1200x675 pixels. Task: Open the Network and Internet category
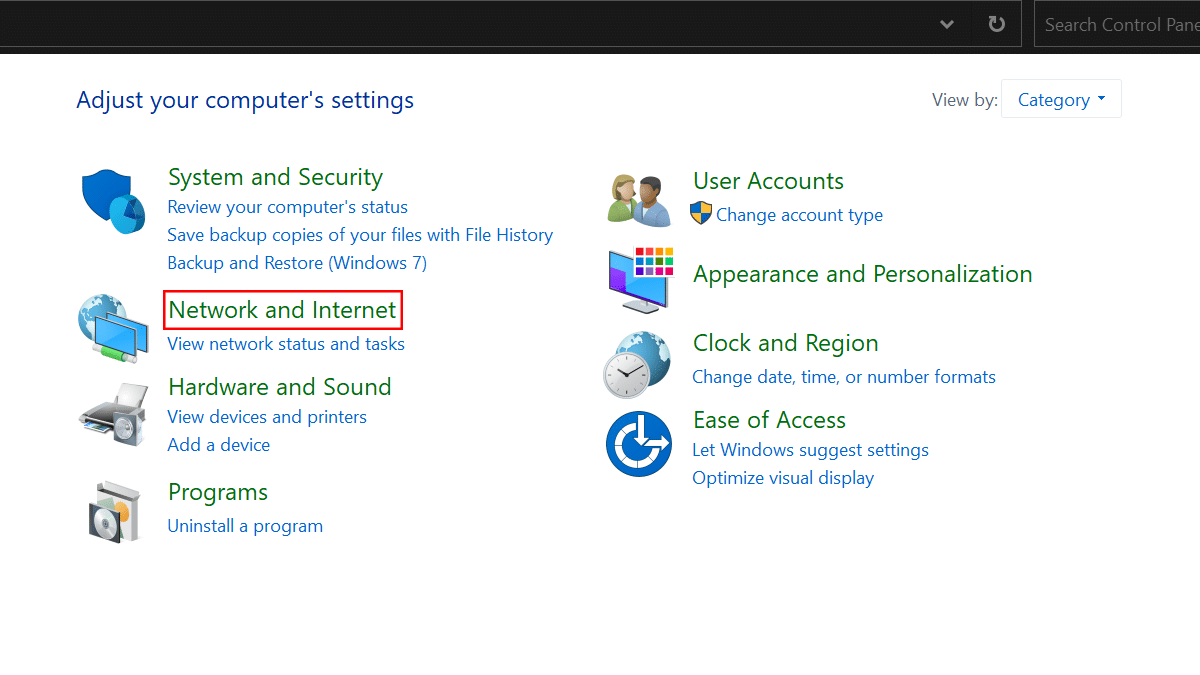click(282, 310)
